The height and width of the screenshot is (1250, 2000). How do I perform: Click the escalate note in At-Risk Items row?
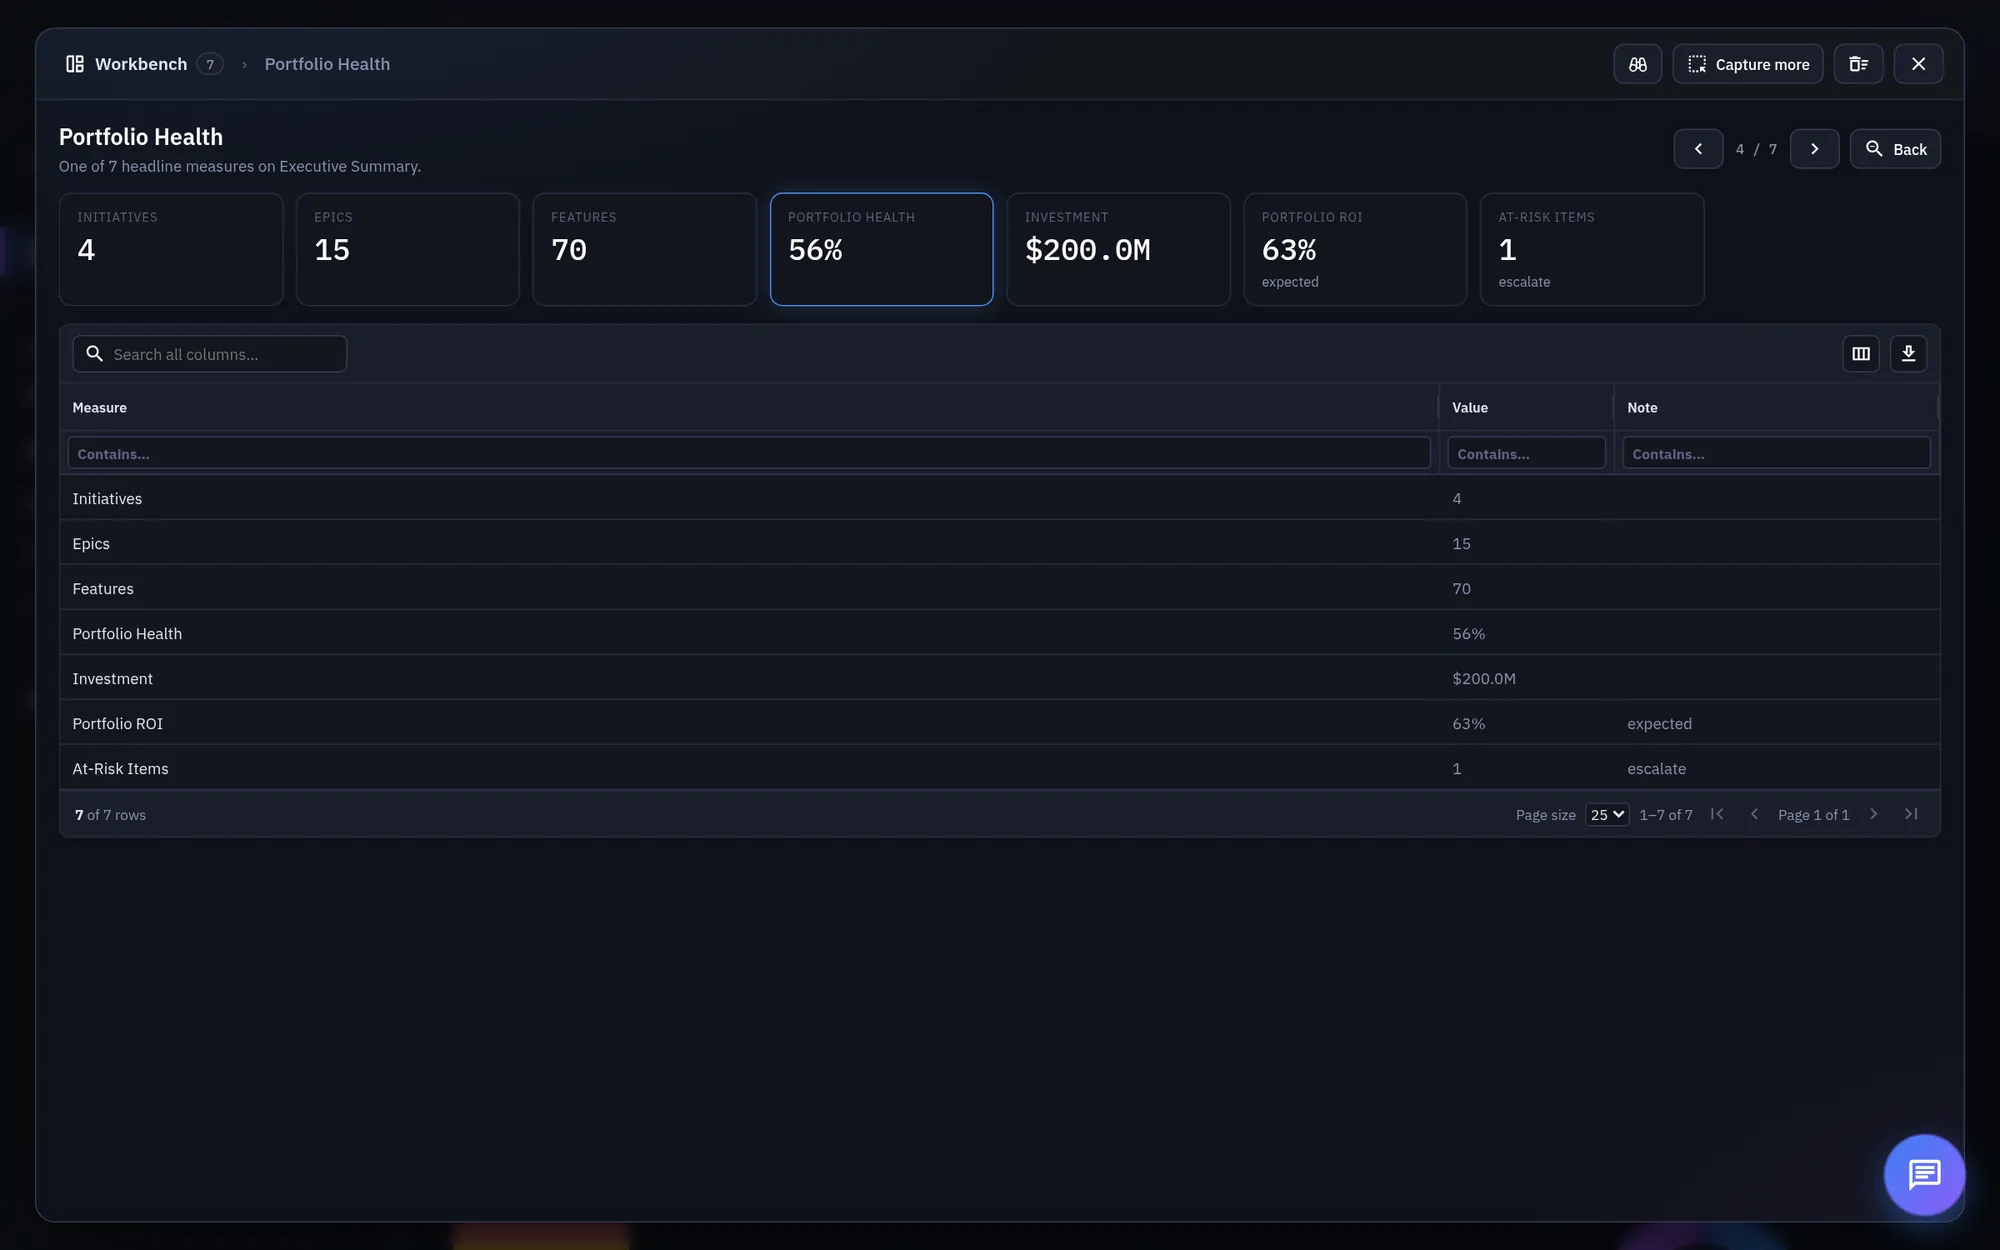1656,769
